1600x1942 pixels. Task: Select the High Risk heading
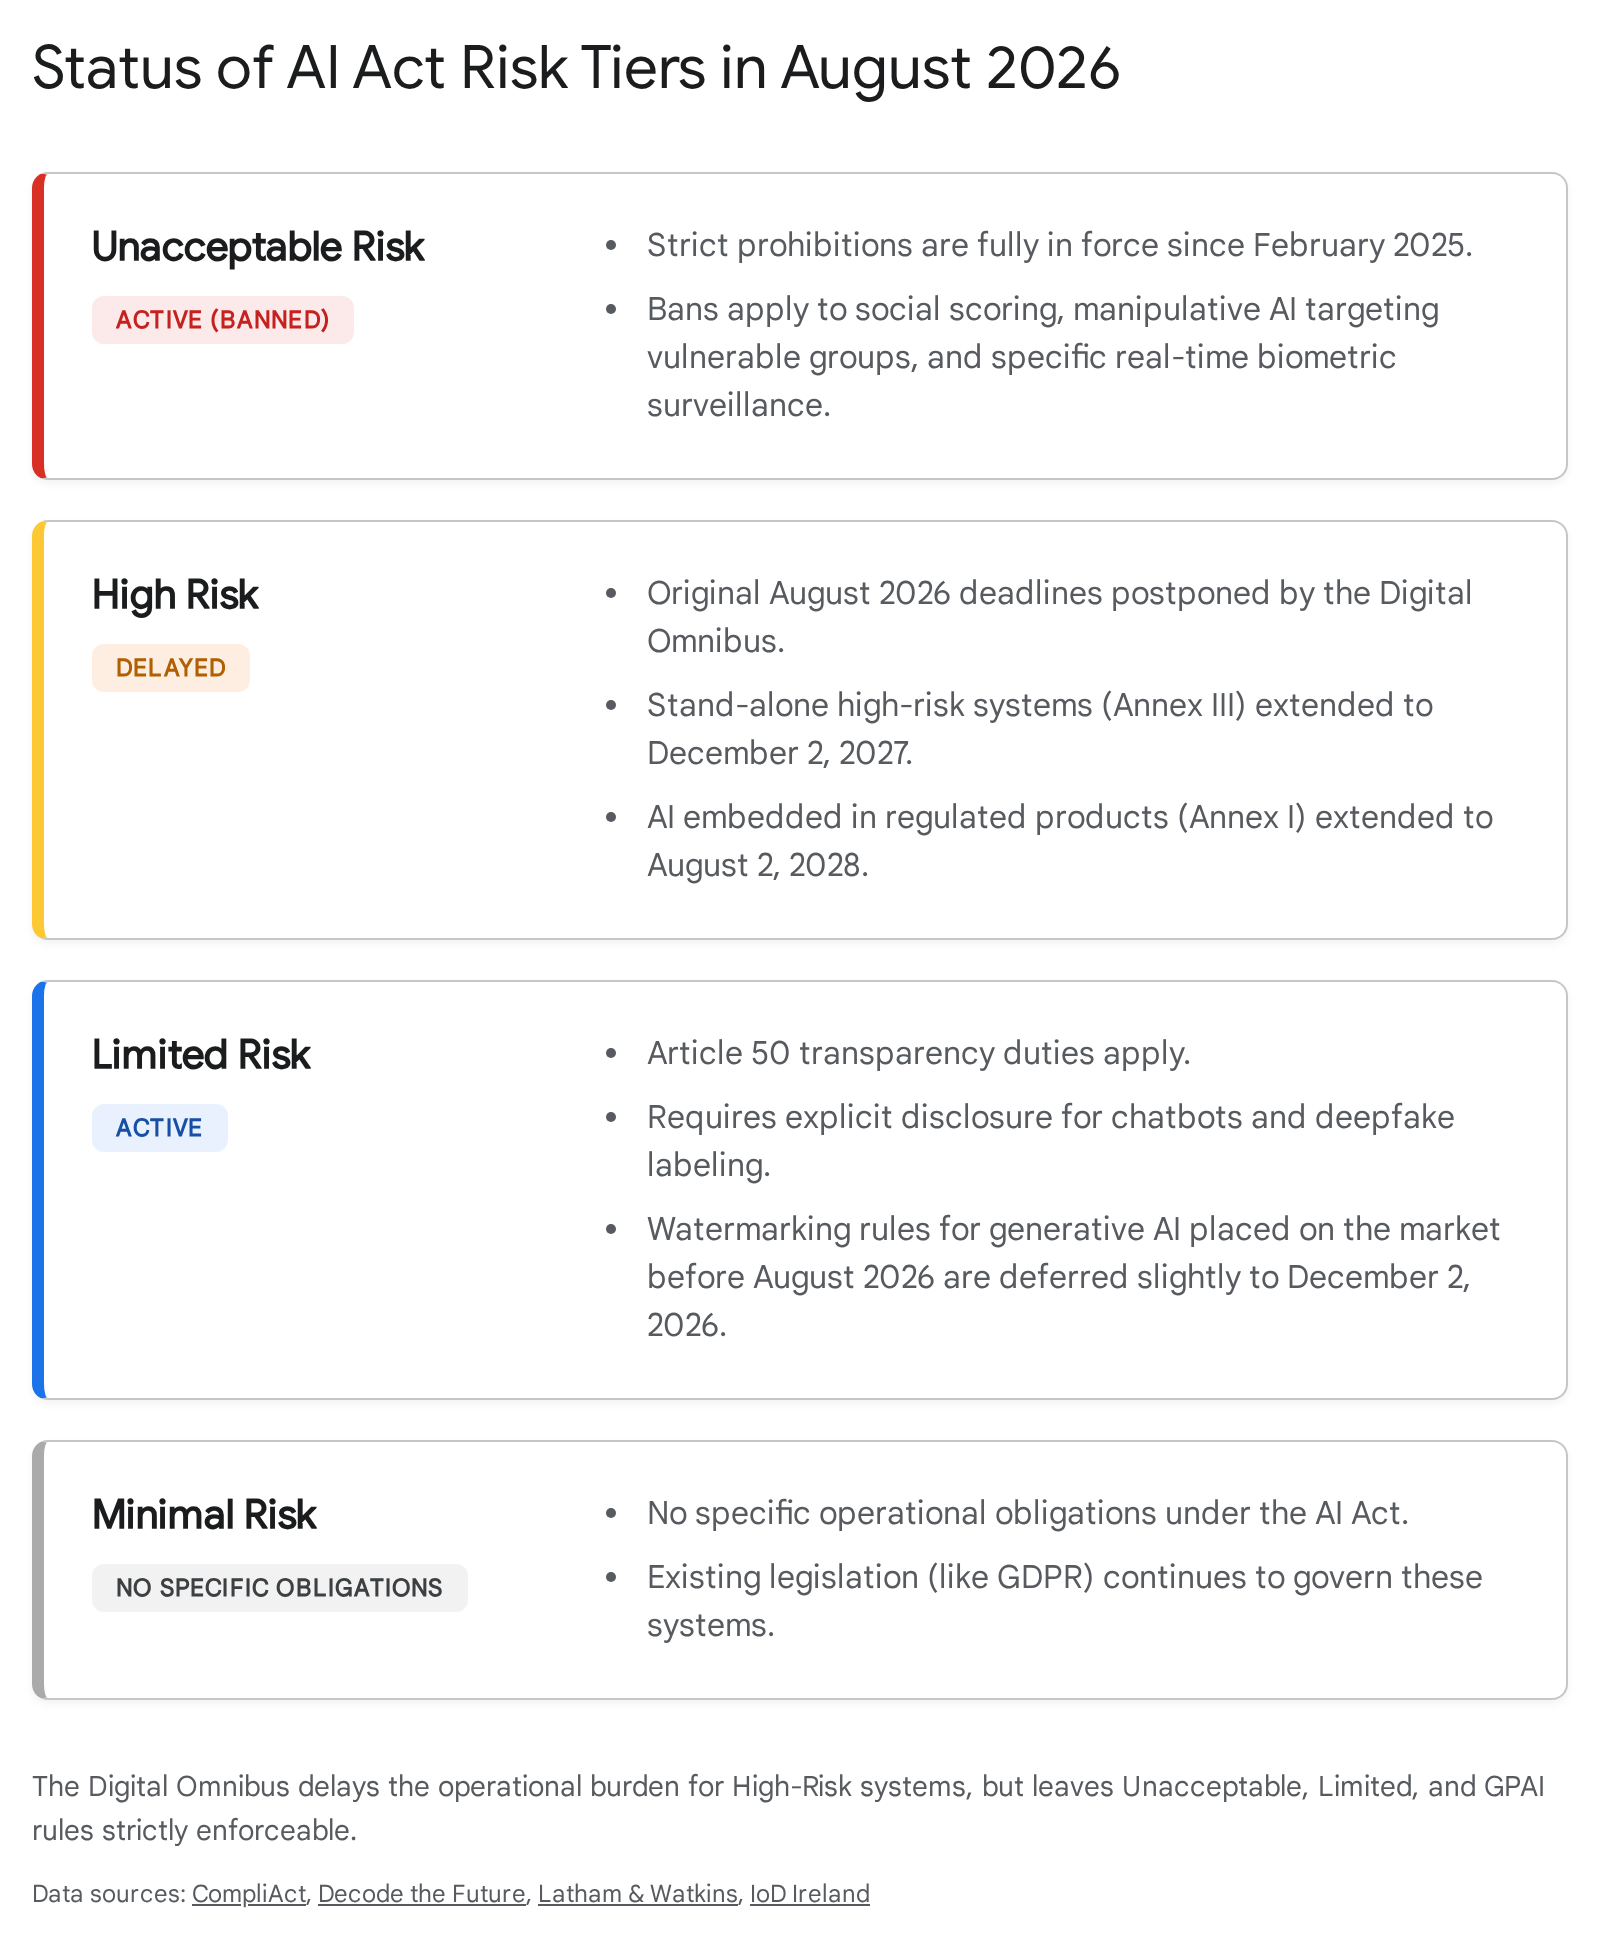click(175, 595)
